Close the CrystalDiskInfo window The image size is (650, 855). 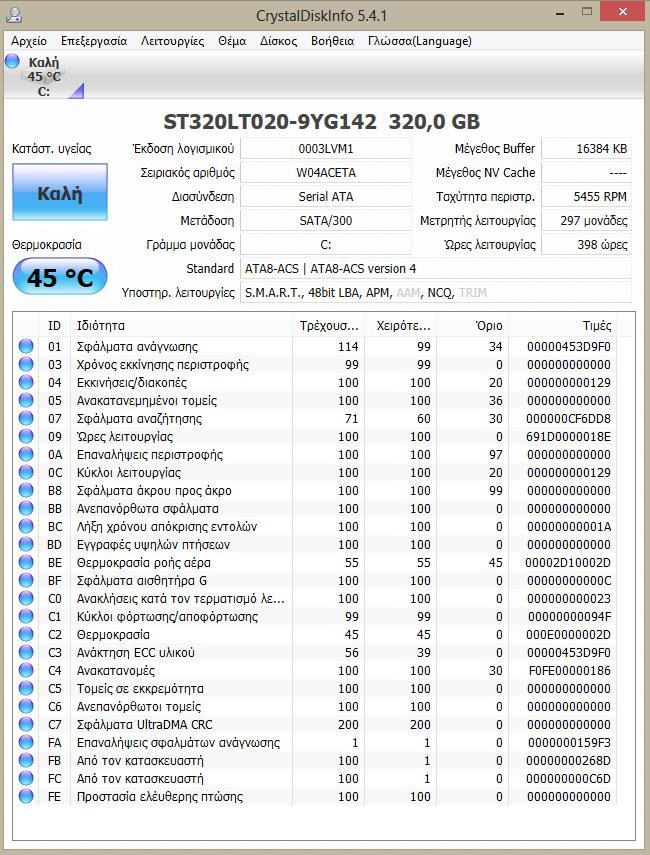point(623,11)
